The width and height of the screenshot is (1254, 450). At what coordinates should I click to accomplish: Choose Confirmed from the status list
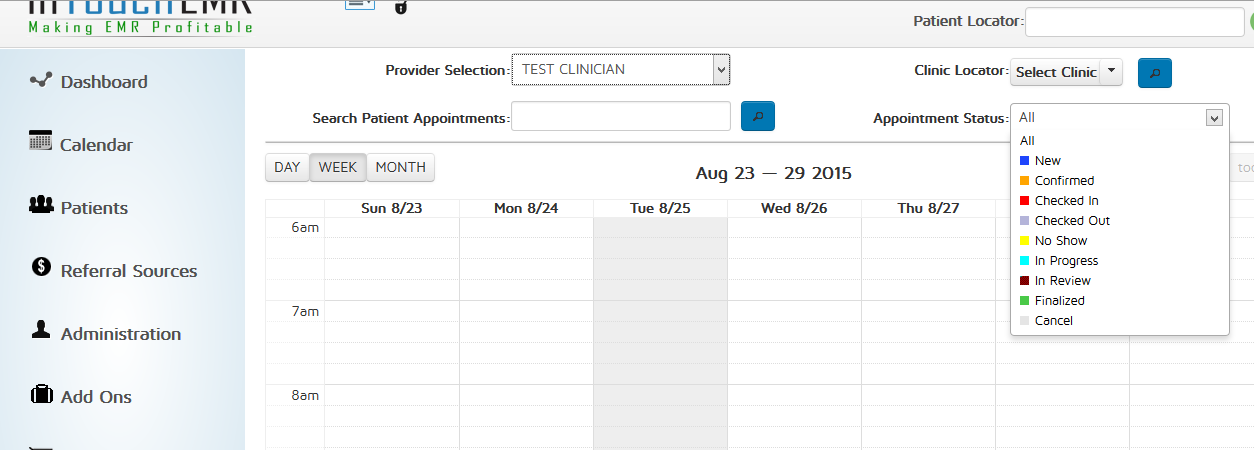1064,181
